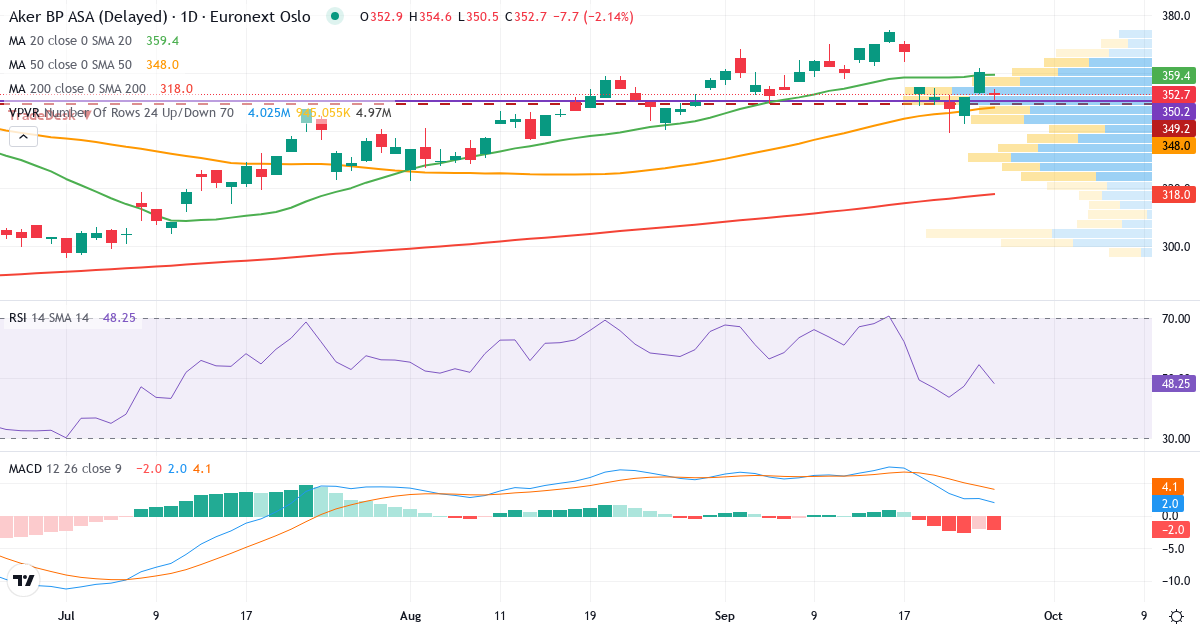Click the 4.97M VPVR total volume value
The width and height of the screenshot is (1200, 630).
(x=374, y=113)
